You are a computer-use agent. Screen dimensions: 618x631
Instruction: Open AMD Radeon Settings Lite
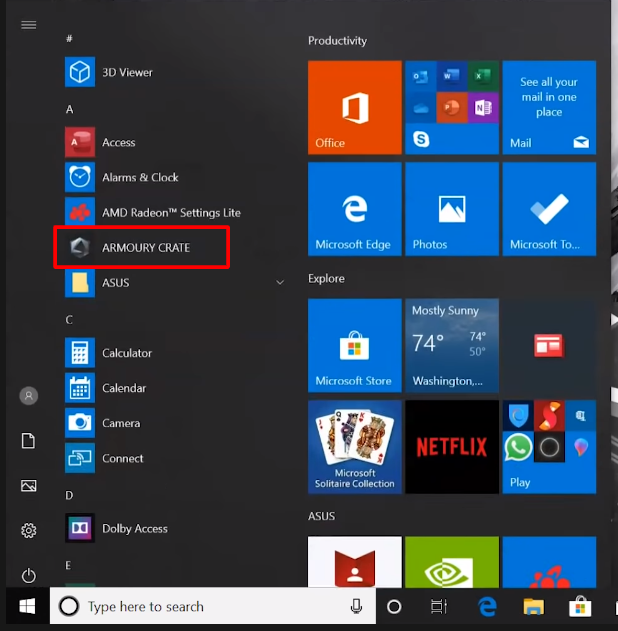click(x=173, y=212)
